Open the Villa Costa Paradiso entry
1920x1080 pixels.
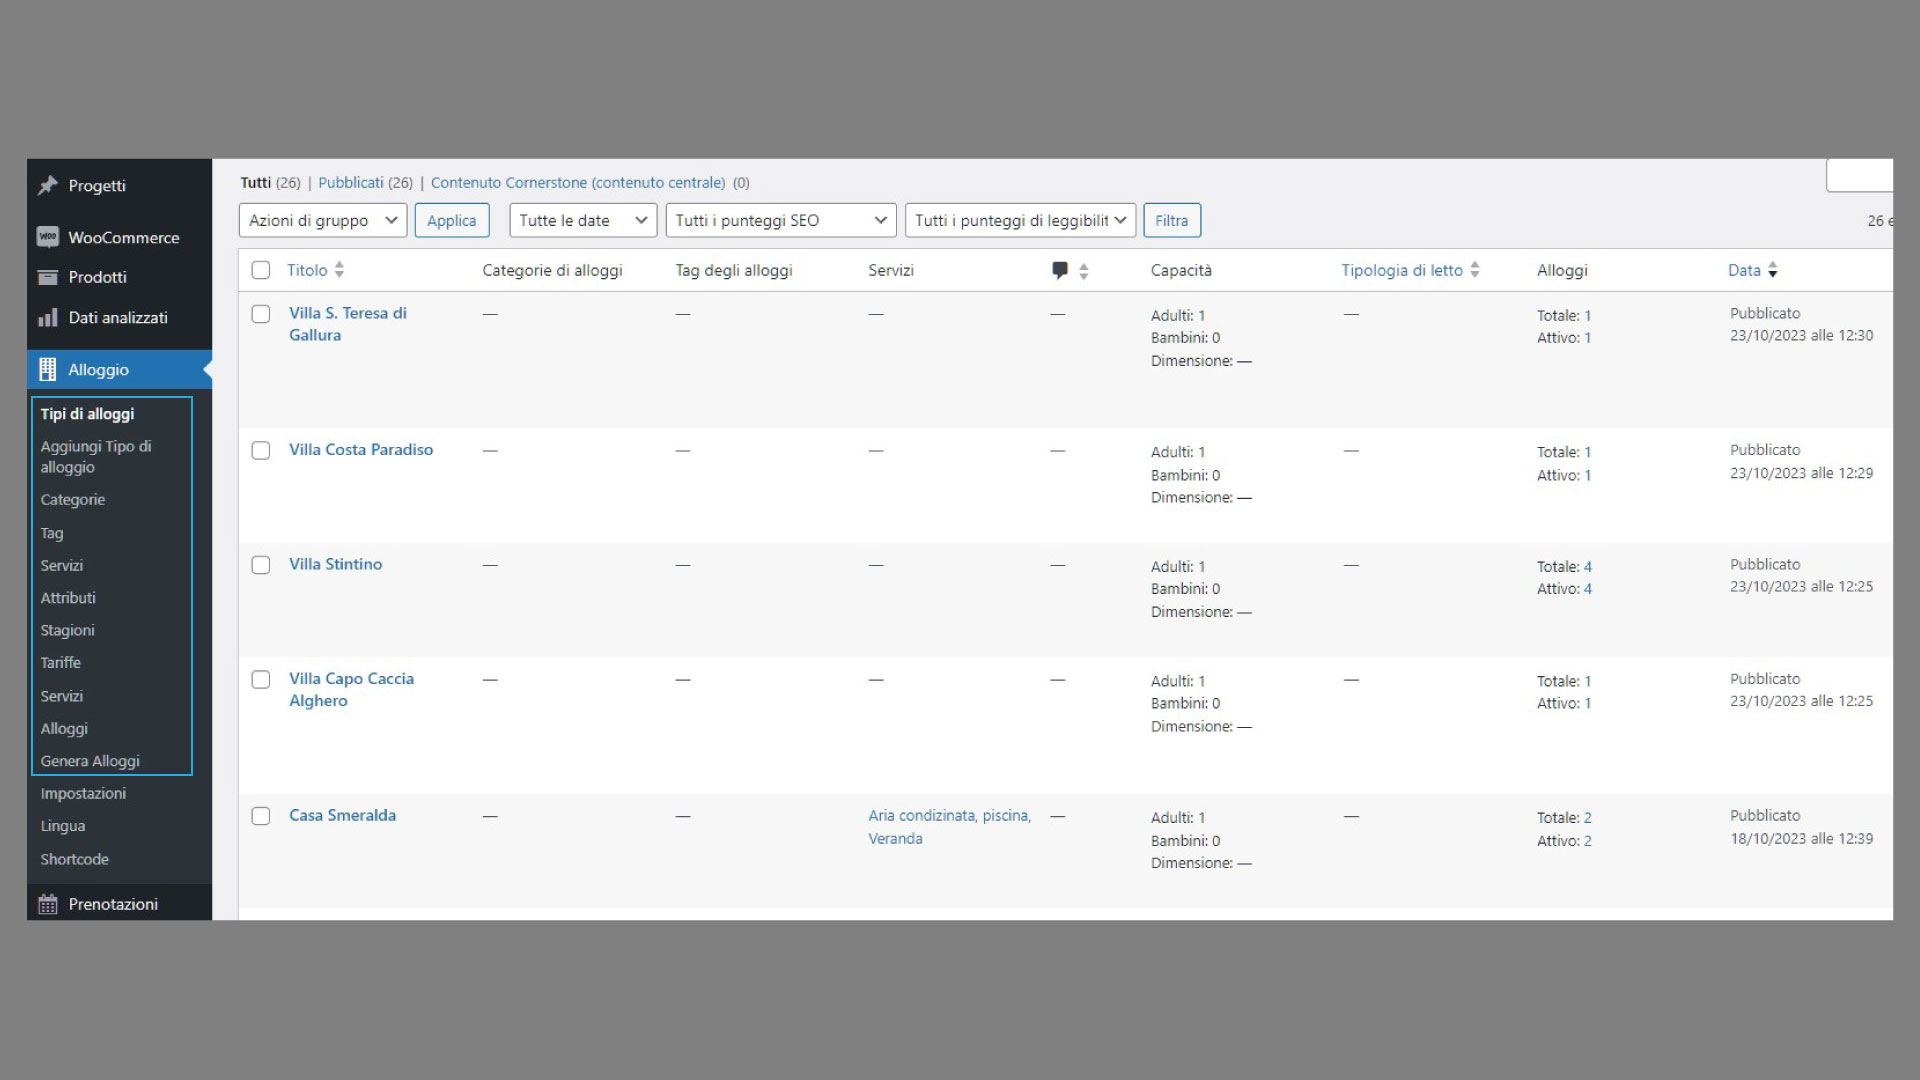(x=361, y=450)
